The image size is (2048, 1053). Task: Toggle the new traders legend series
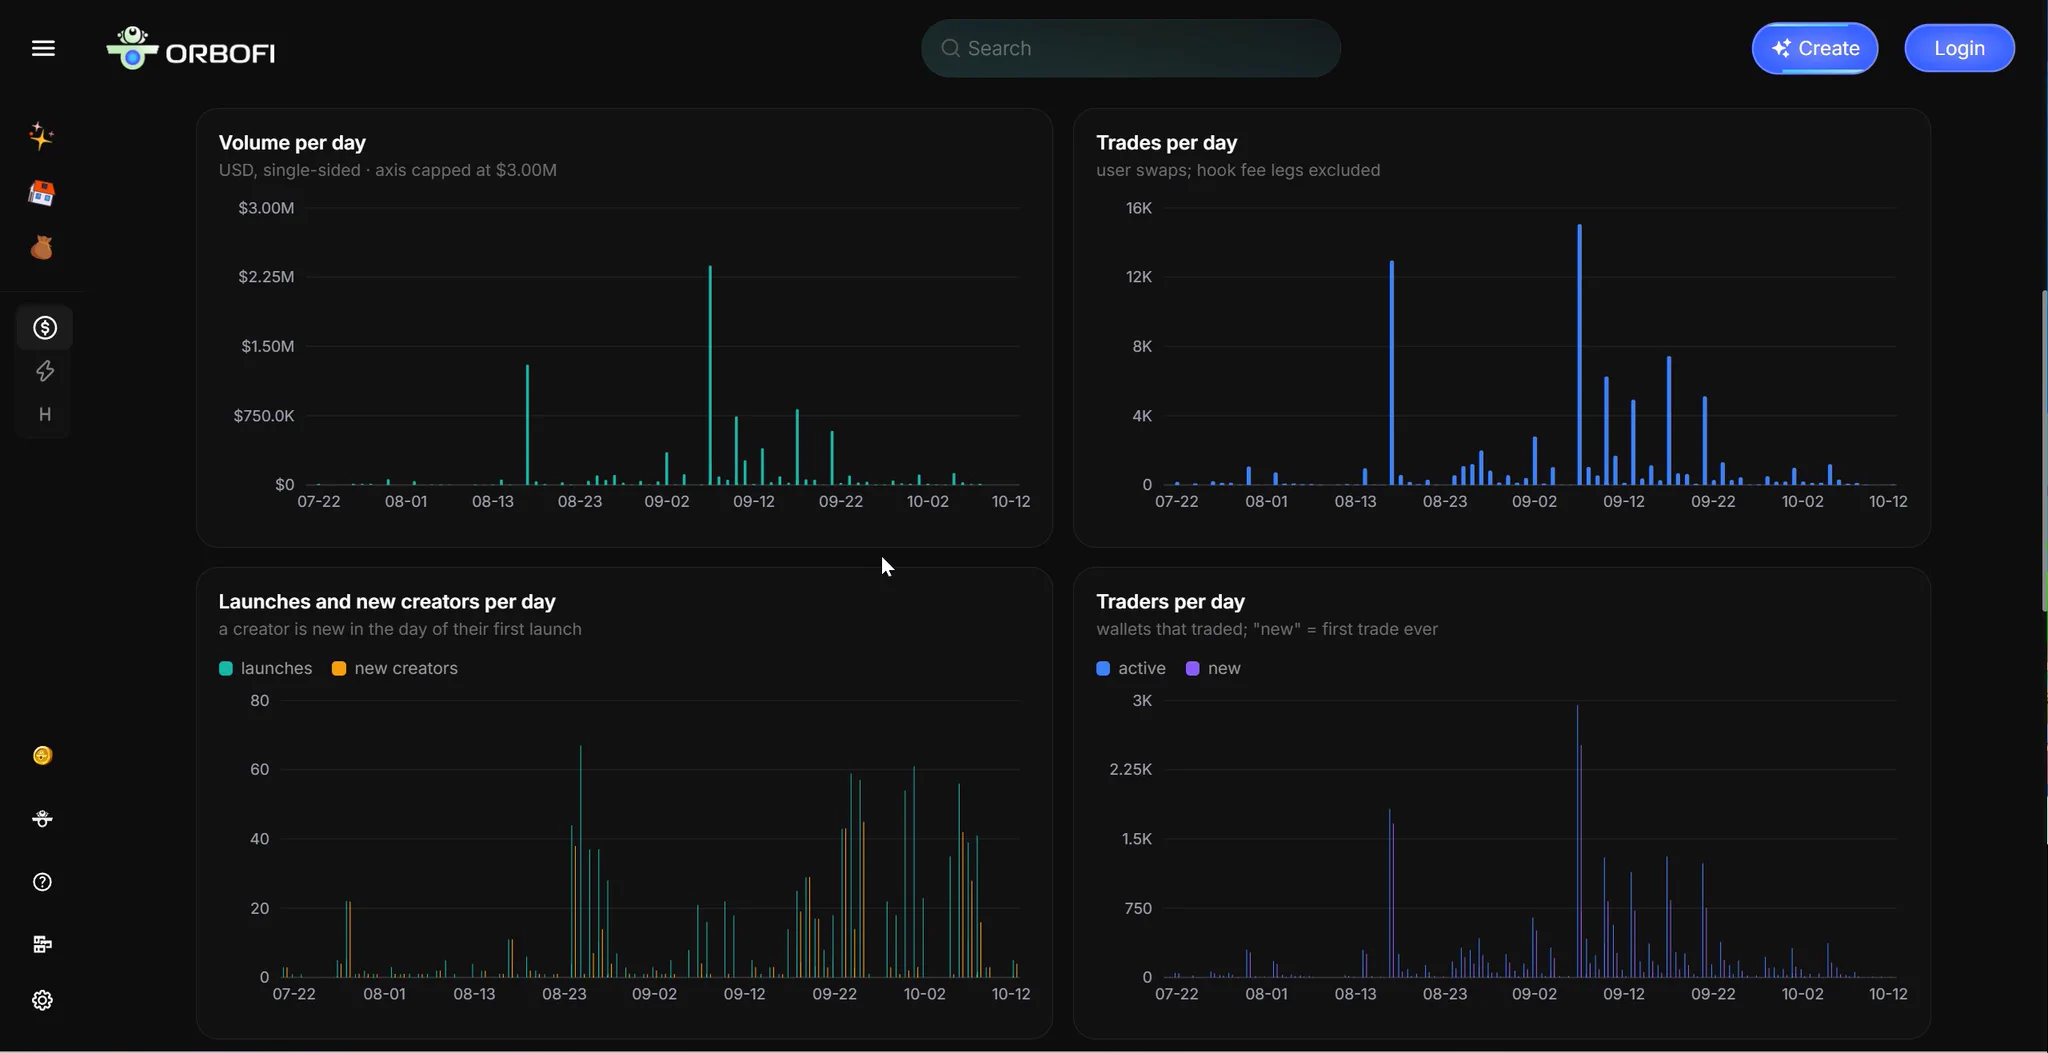[1213, 668]
